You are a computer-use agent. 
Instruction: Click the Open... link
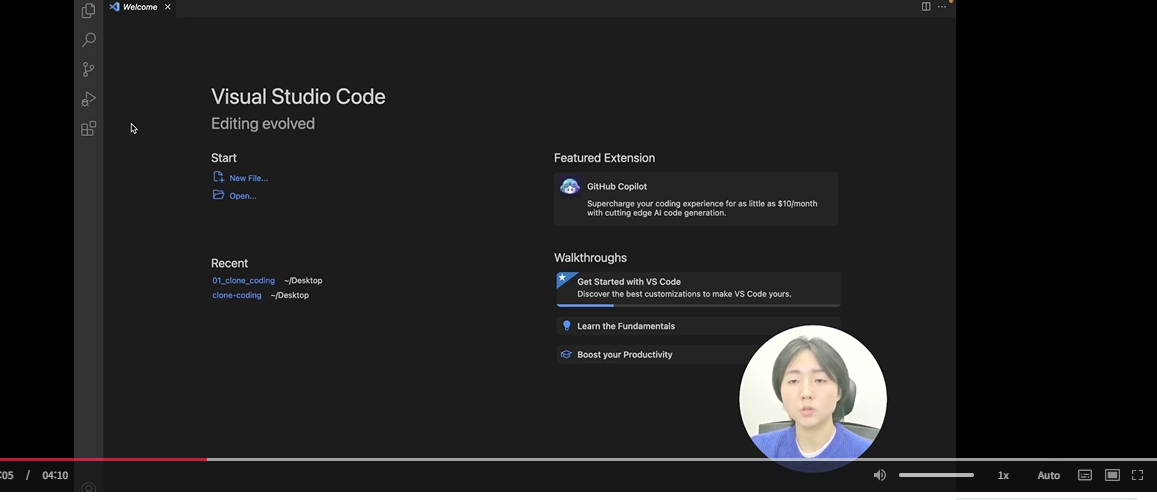click(x=243, y=195)
